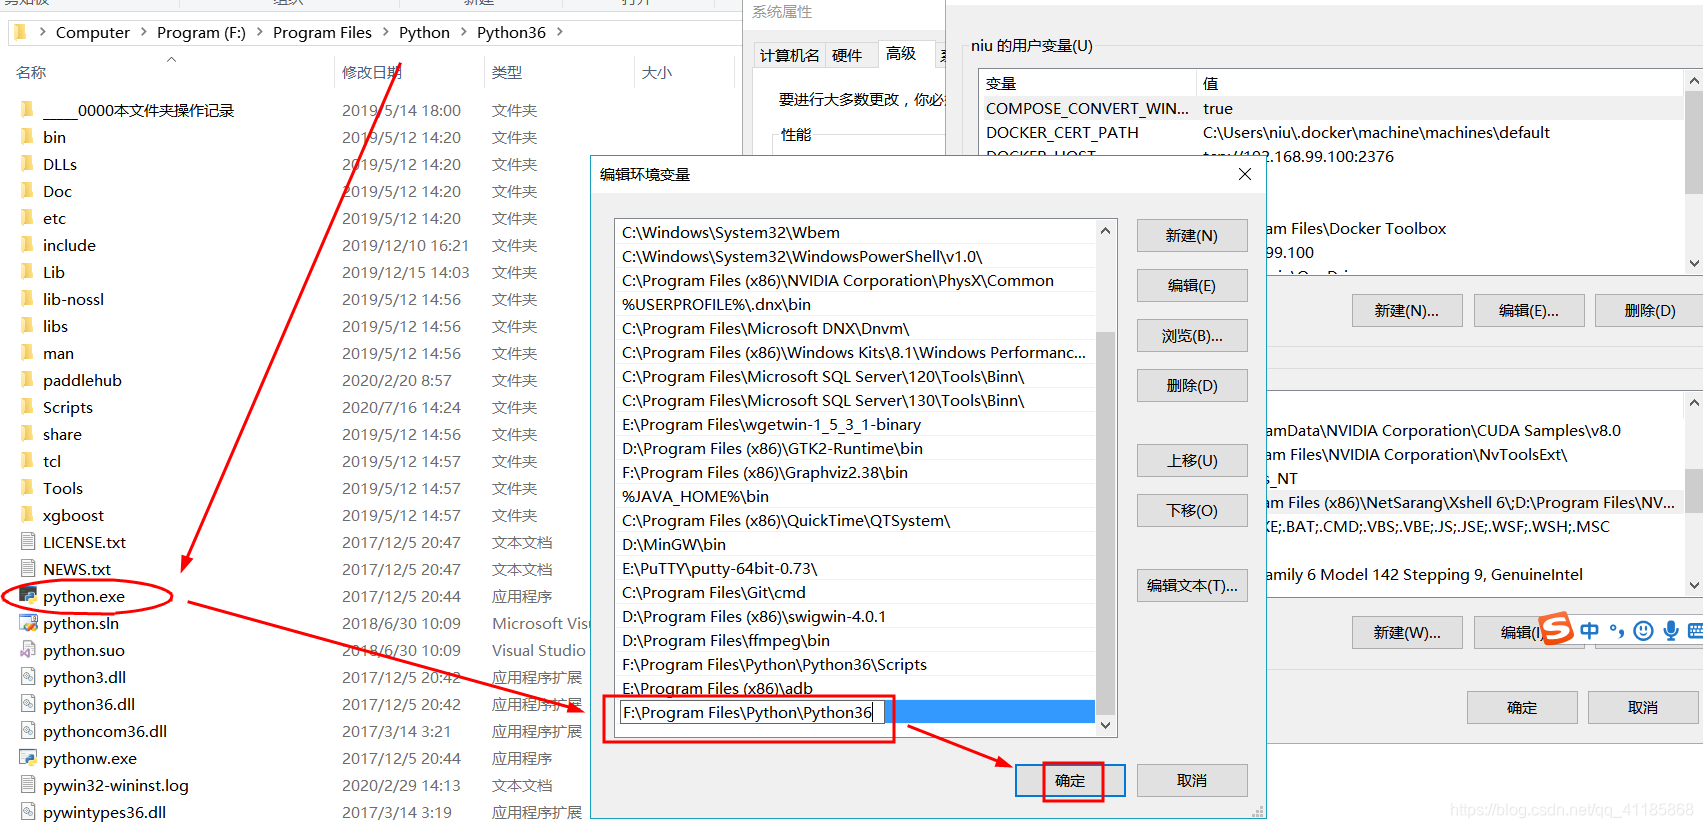Click the Tools folder icon
Viewport: 1703px width, 828px height.
click(27, 487)
